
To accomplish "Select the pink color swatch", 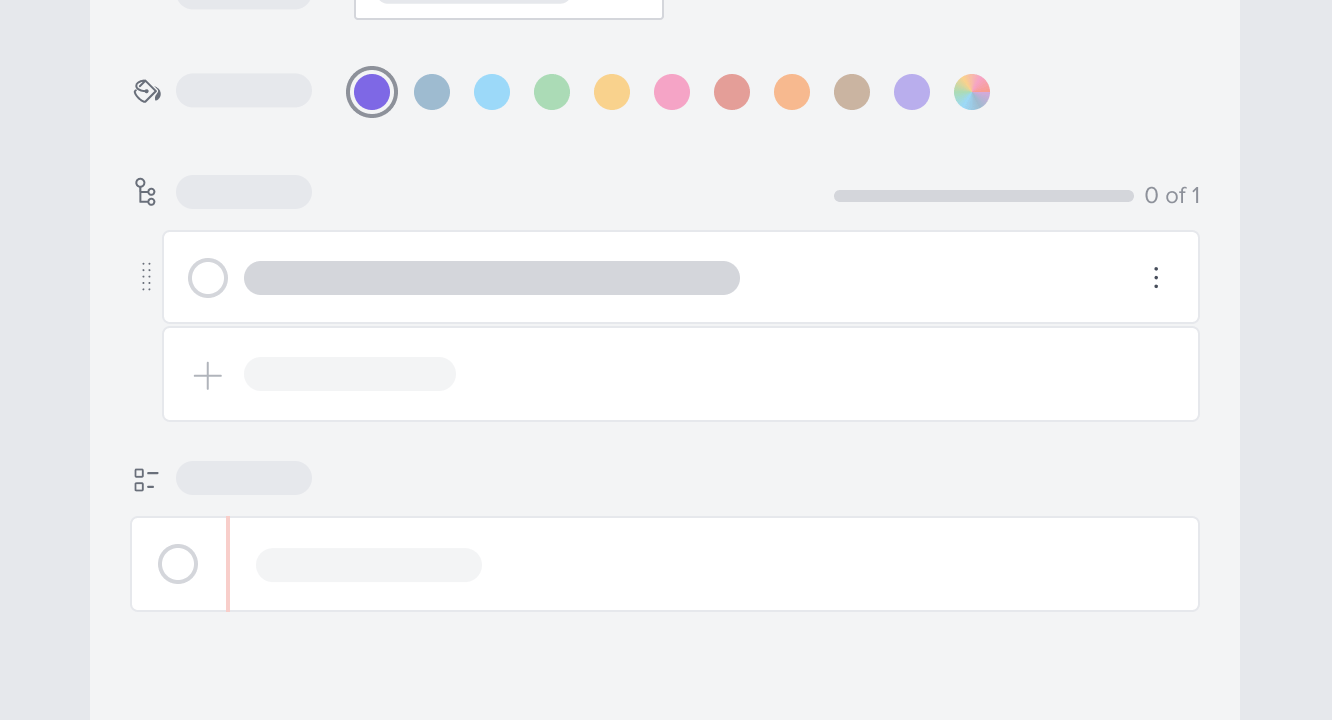I will point(672,91).
